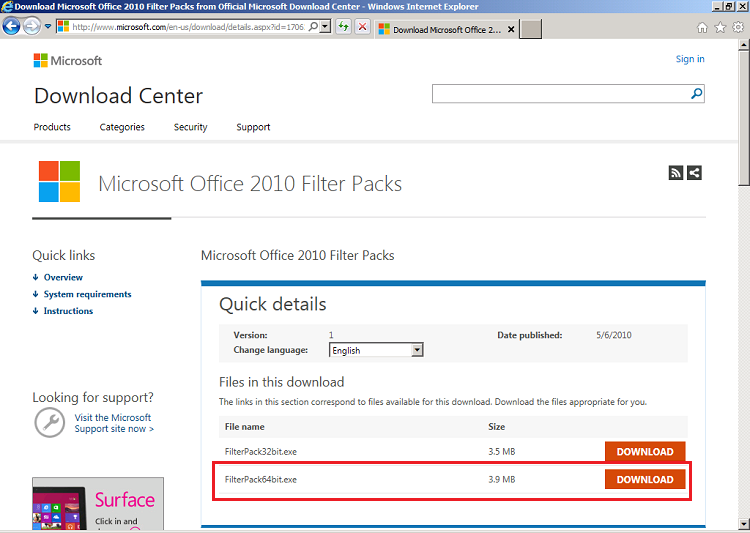Open the Products menu
The height and width of the screenshot is (533, 750).
52,127
